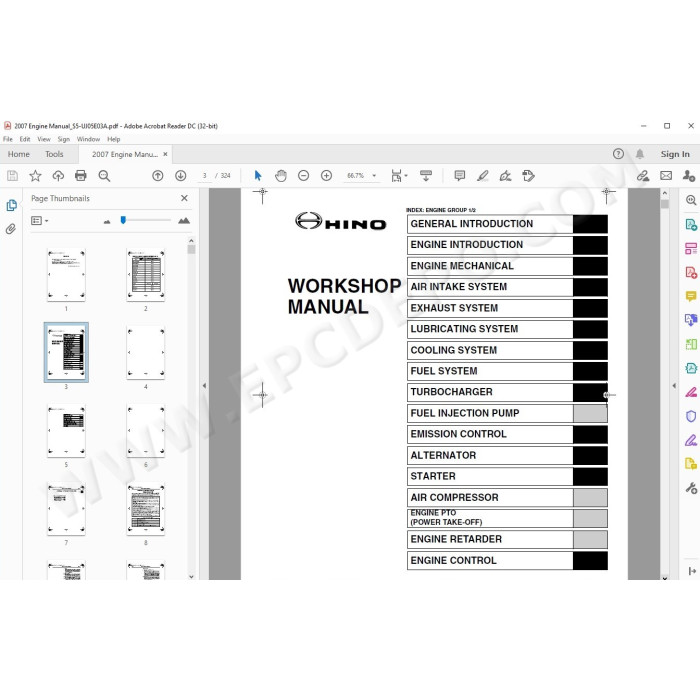Open thumbnail options dropdown
This screenshot has height=700, width=700.
40,221
